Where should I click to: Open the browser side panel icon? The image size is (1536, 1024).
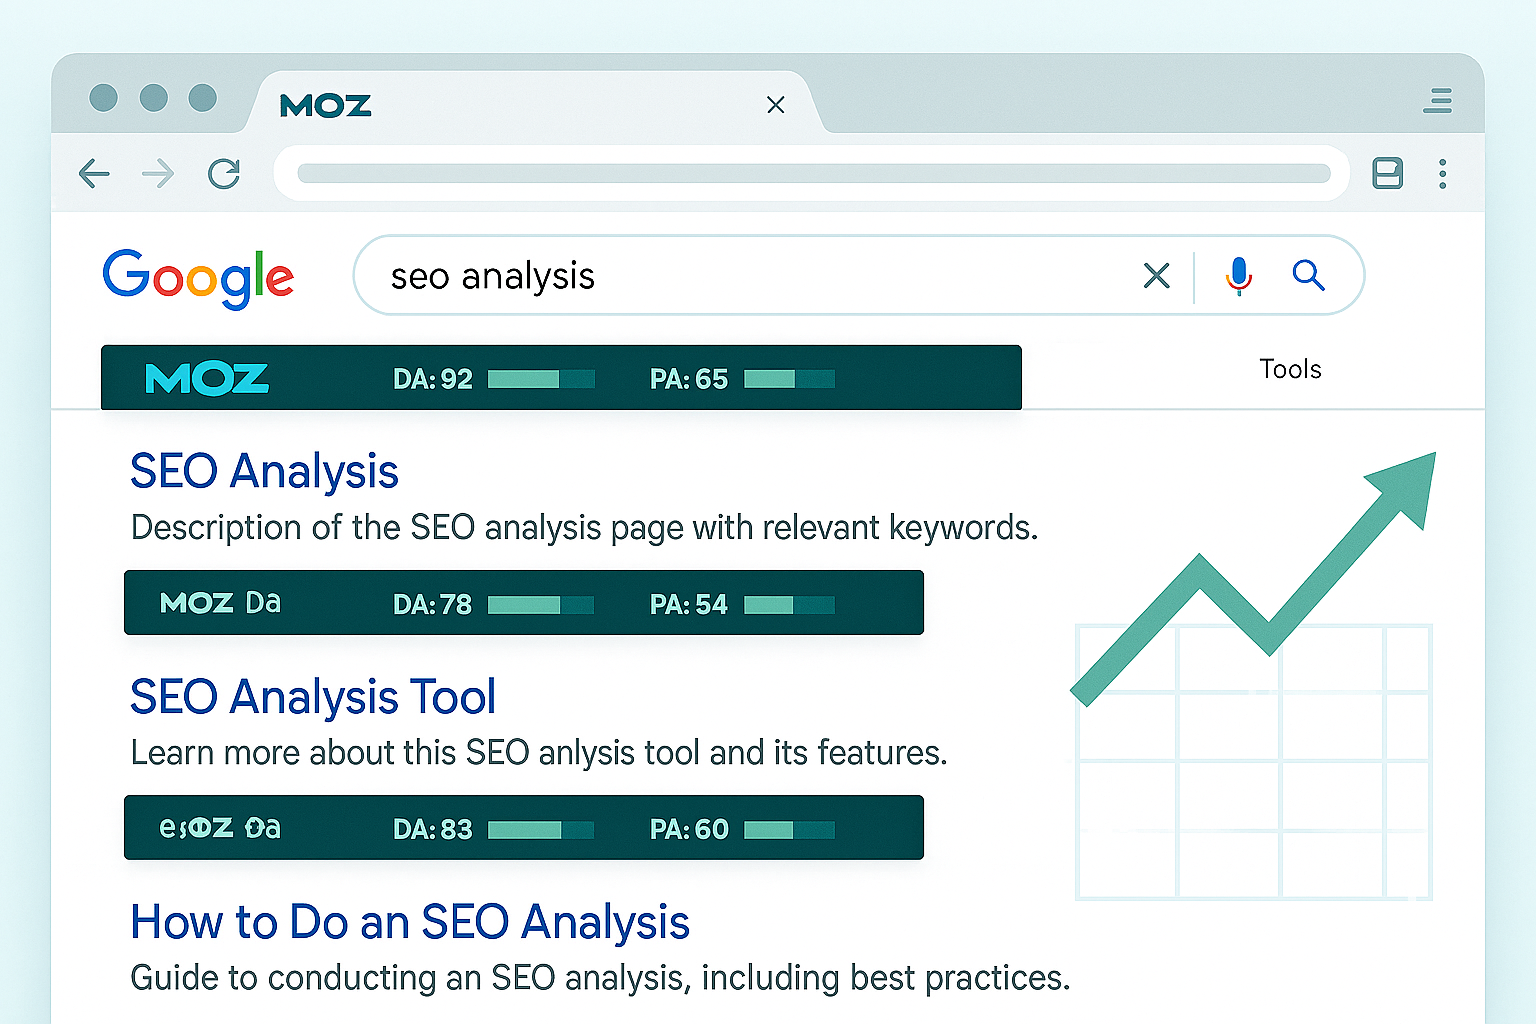click(x=1387, y=174)
